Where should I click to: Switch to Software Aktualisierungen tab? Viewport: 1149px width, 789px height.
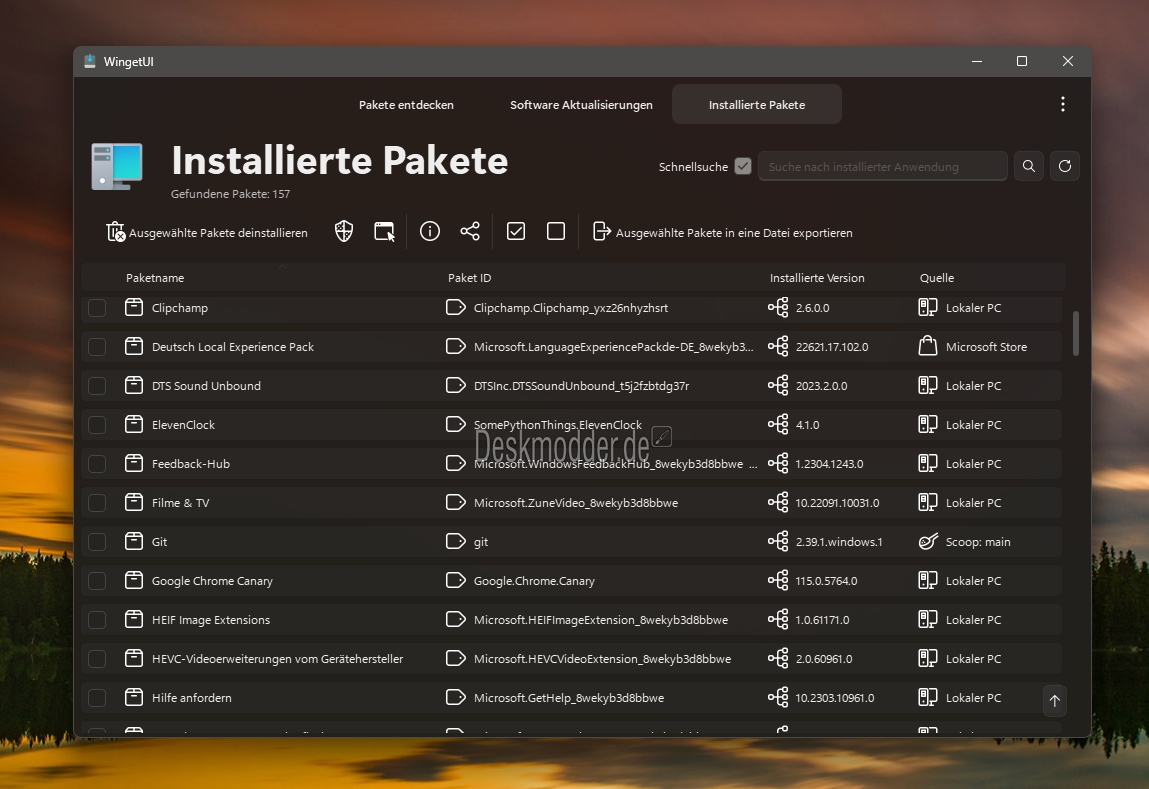point(581,105)
